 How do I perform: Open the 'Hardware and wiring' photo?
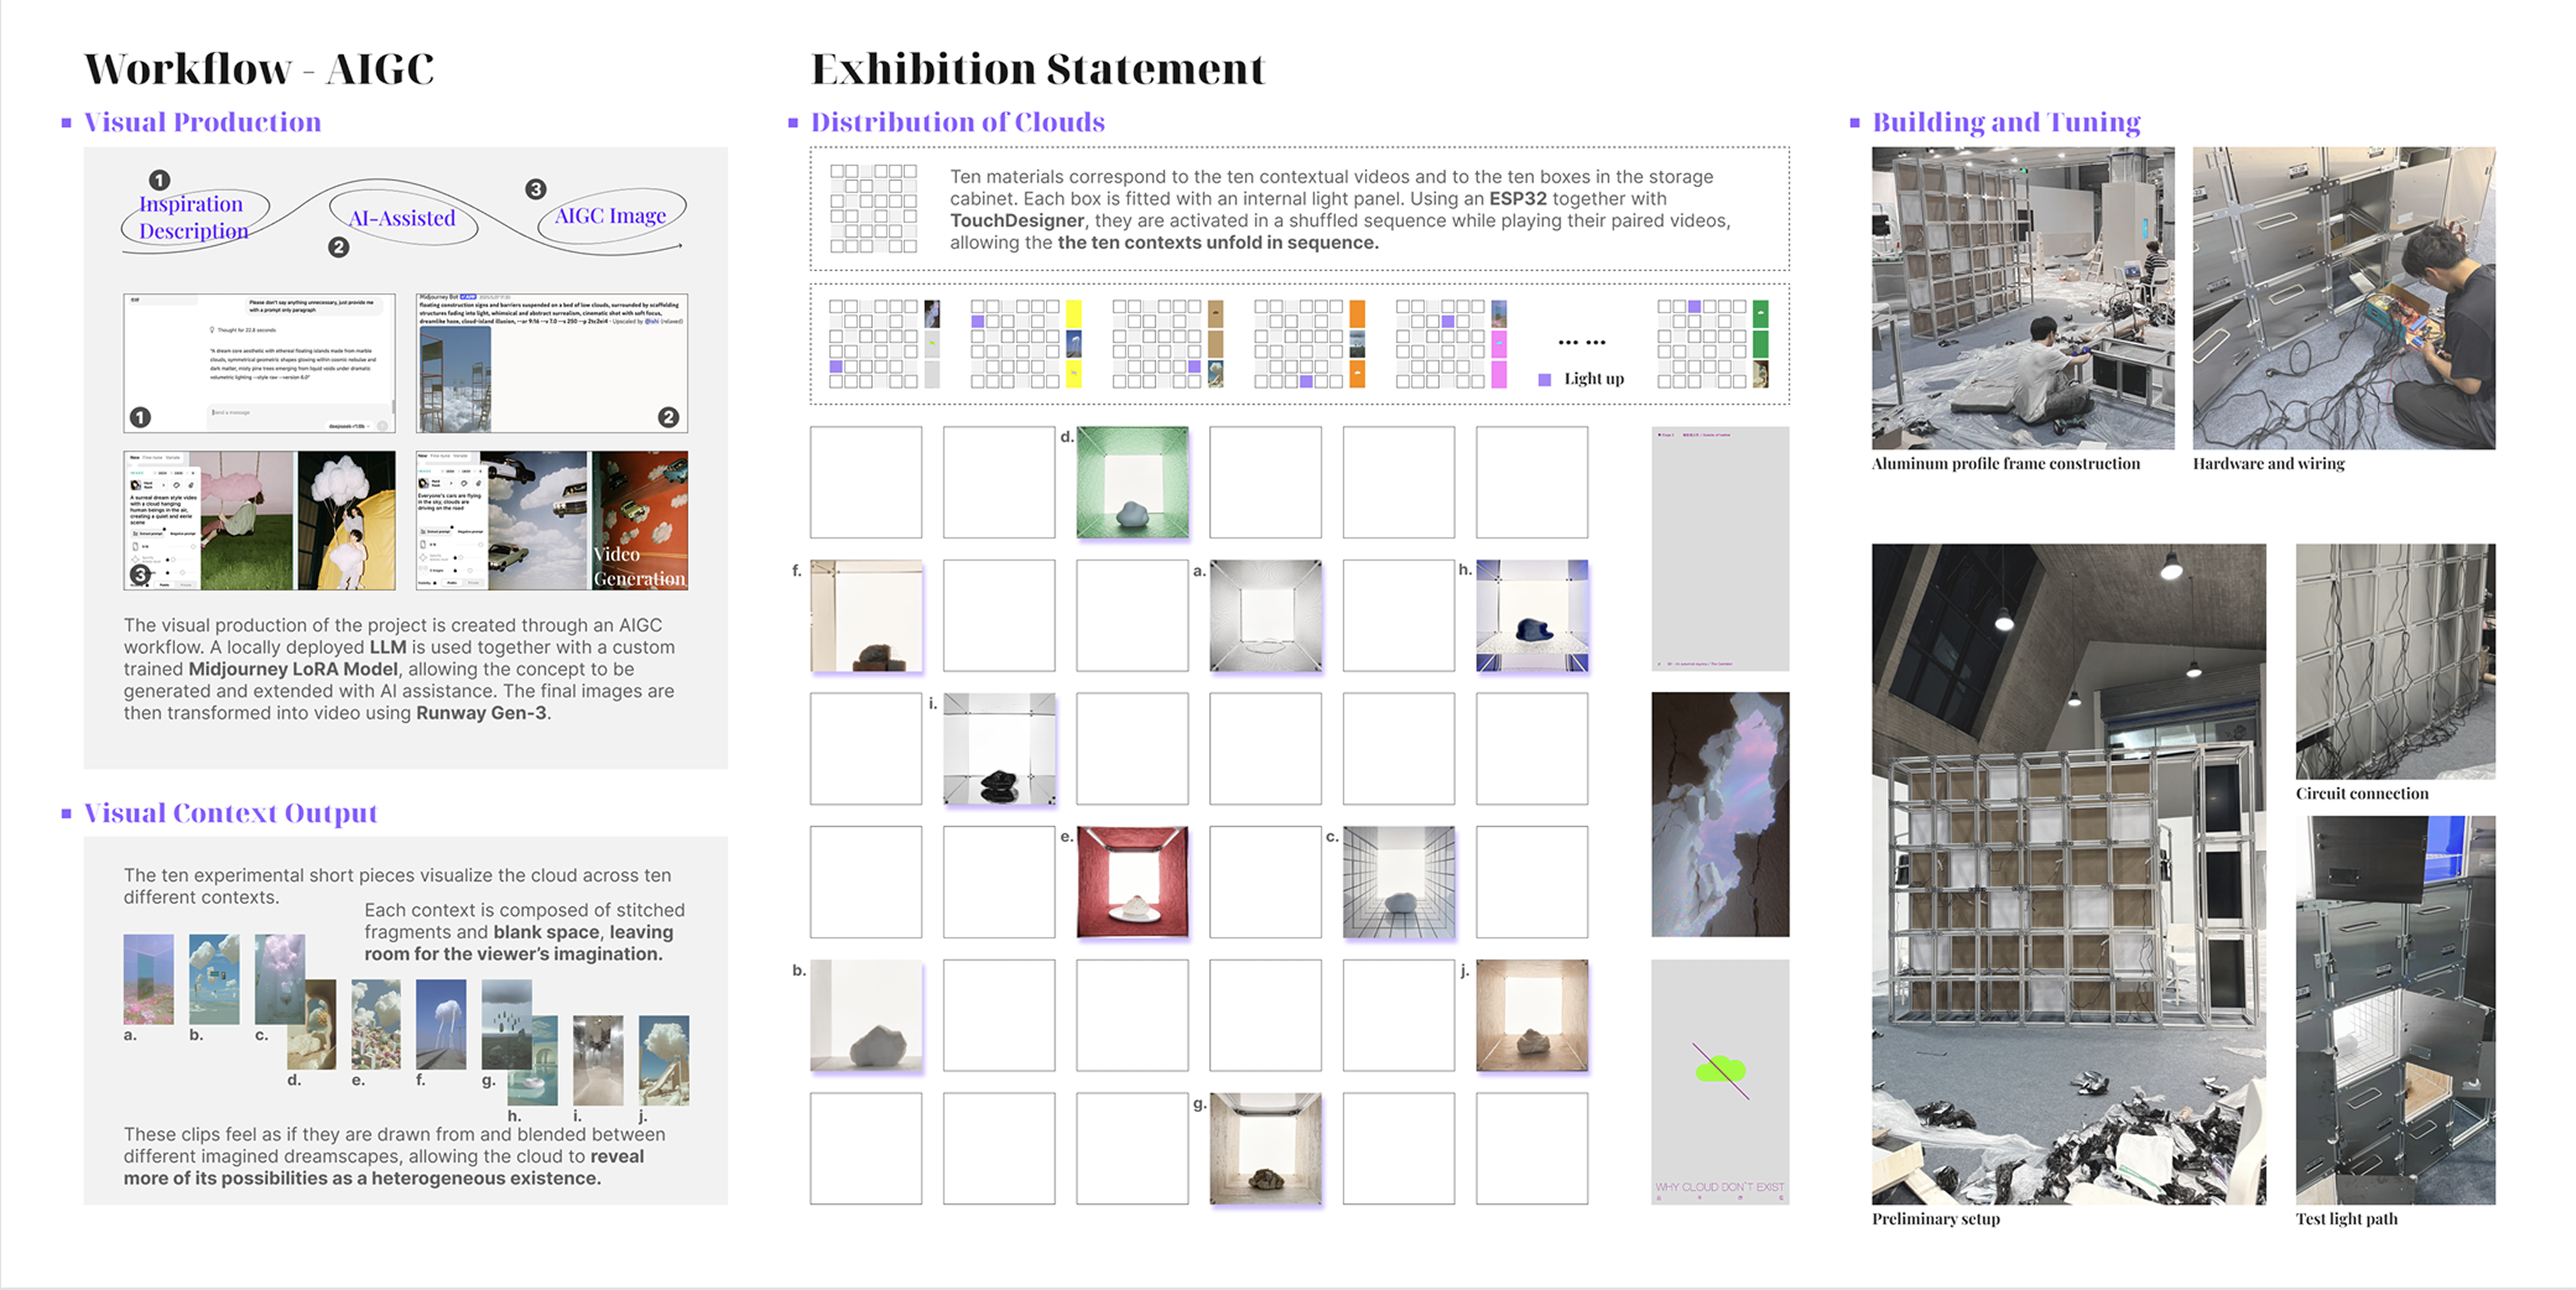click(2344, 298)
